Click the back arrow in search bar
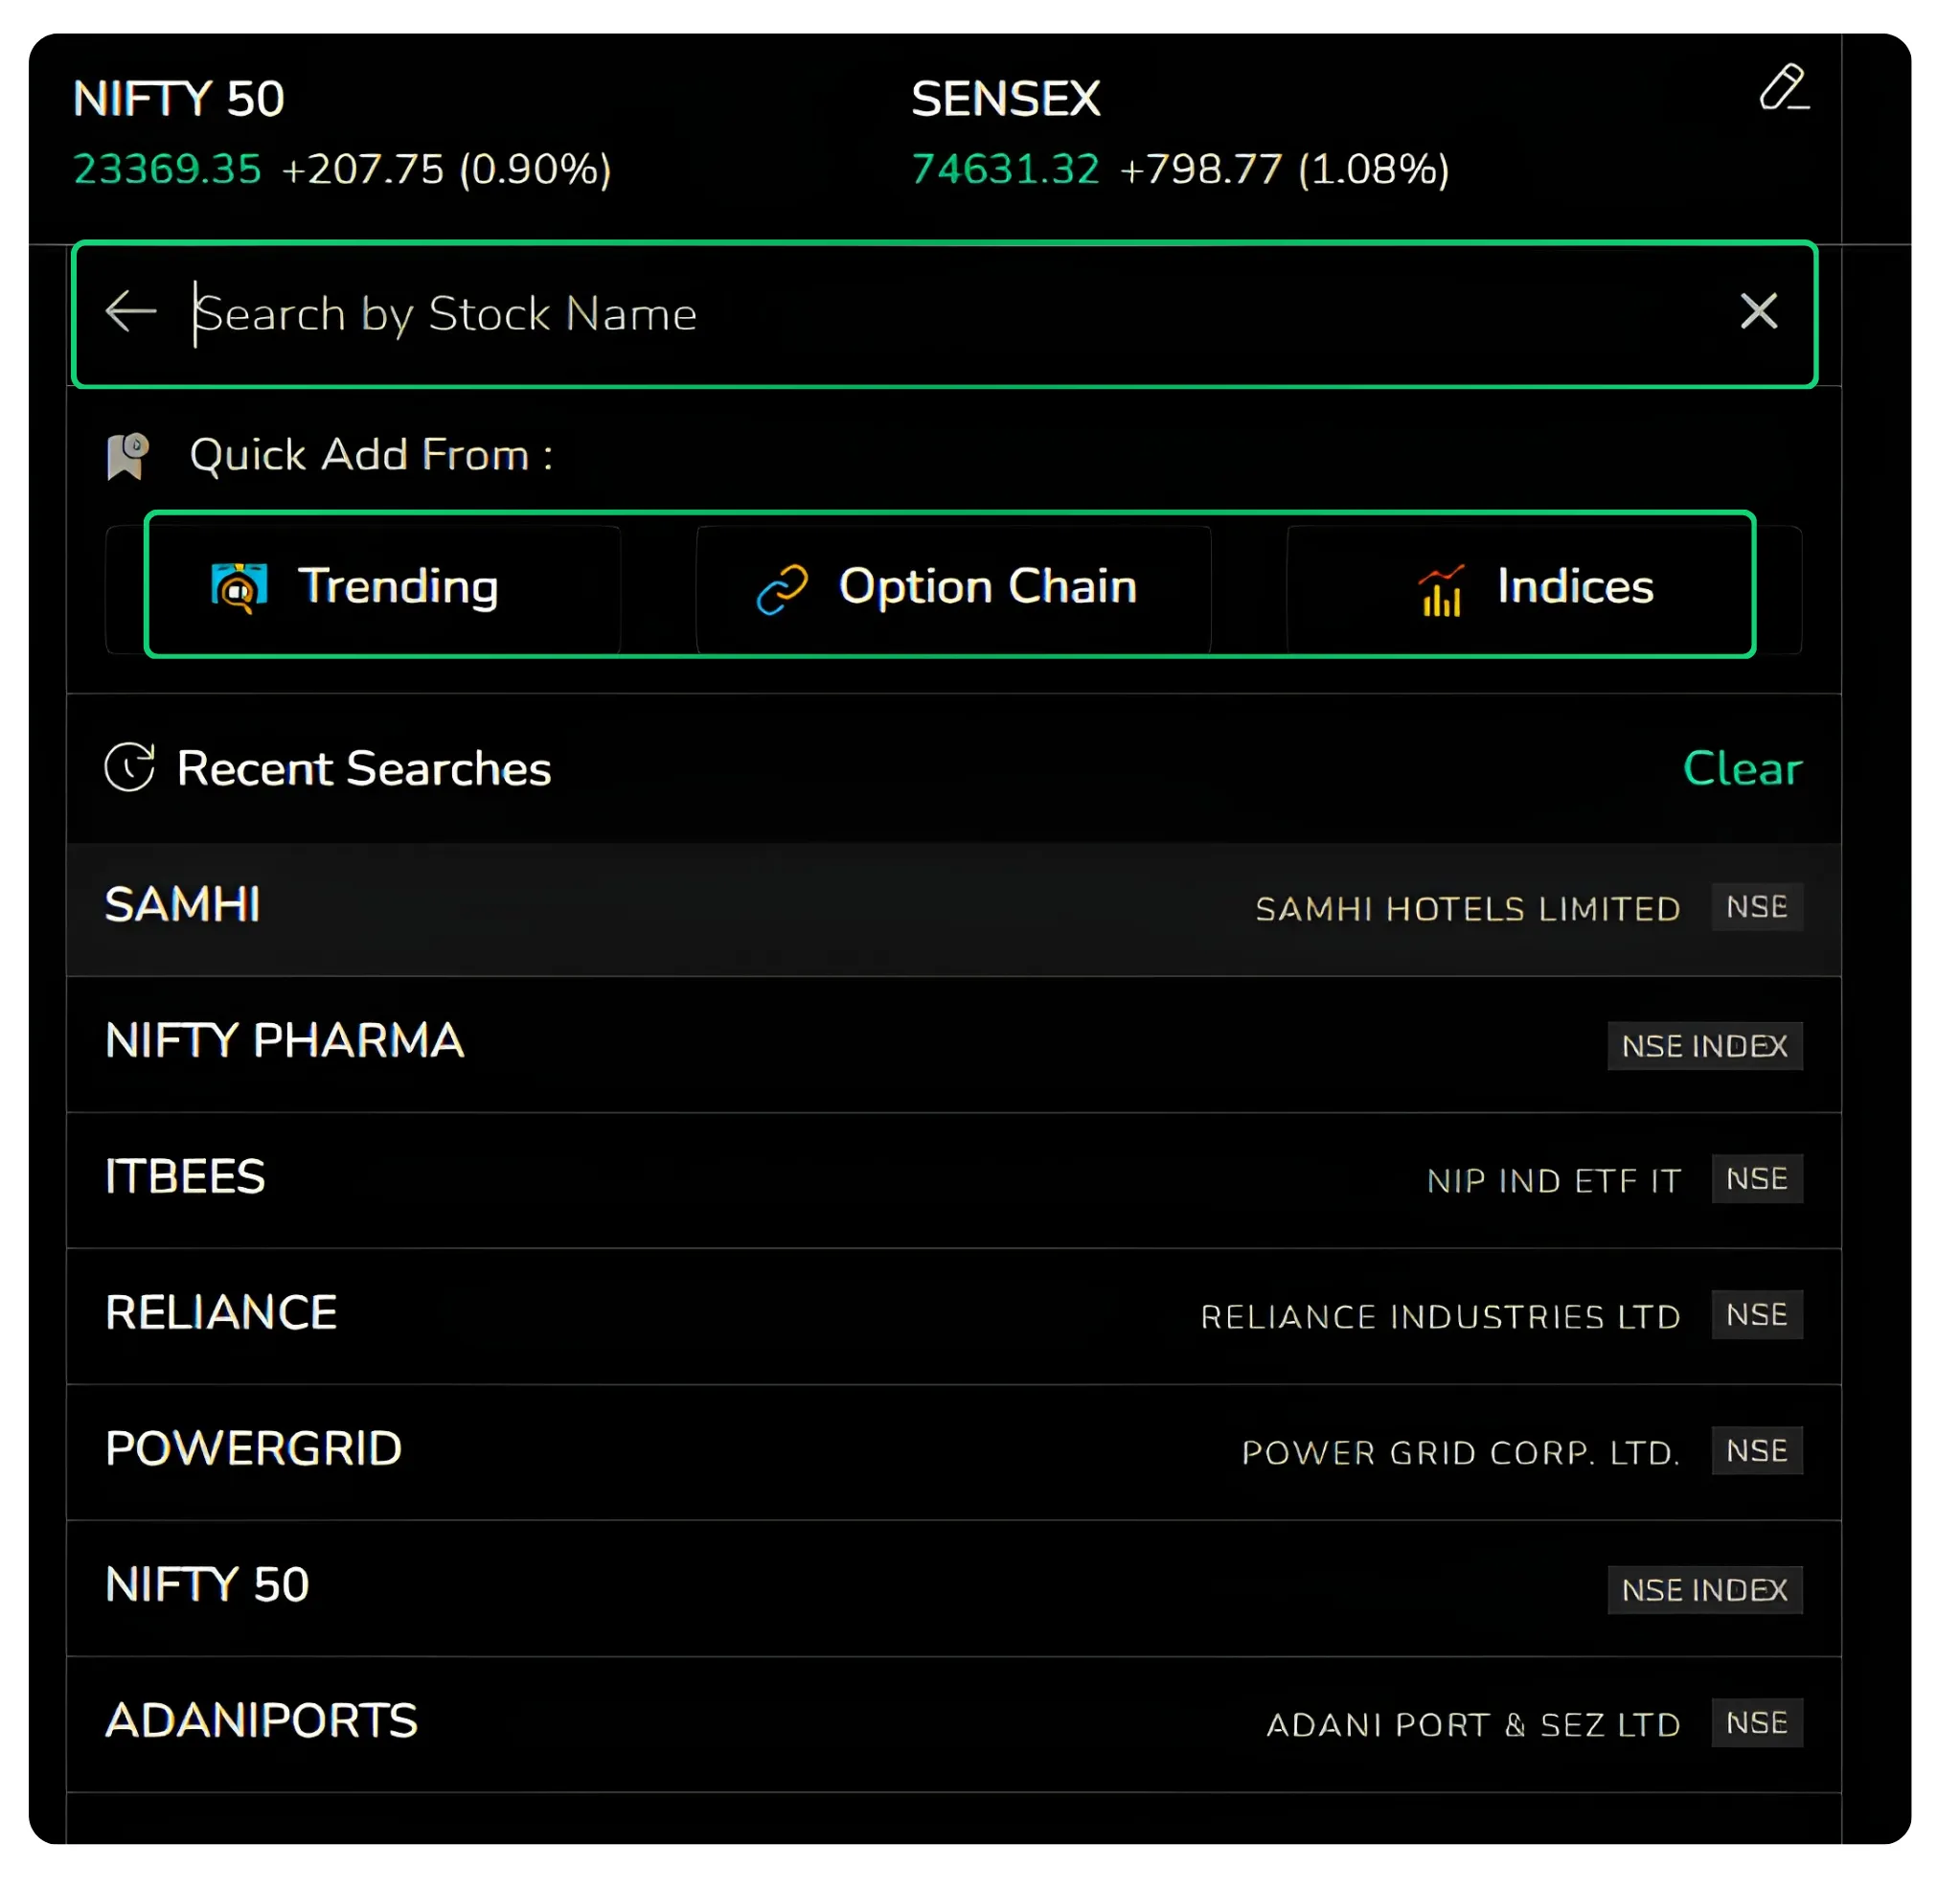This screenshot has height=1890, width=1960. coord(132,313)
